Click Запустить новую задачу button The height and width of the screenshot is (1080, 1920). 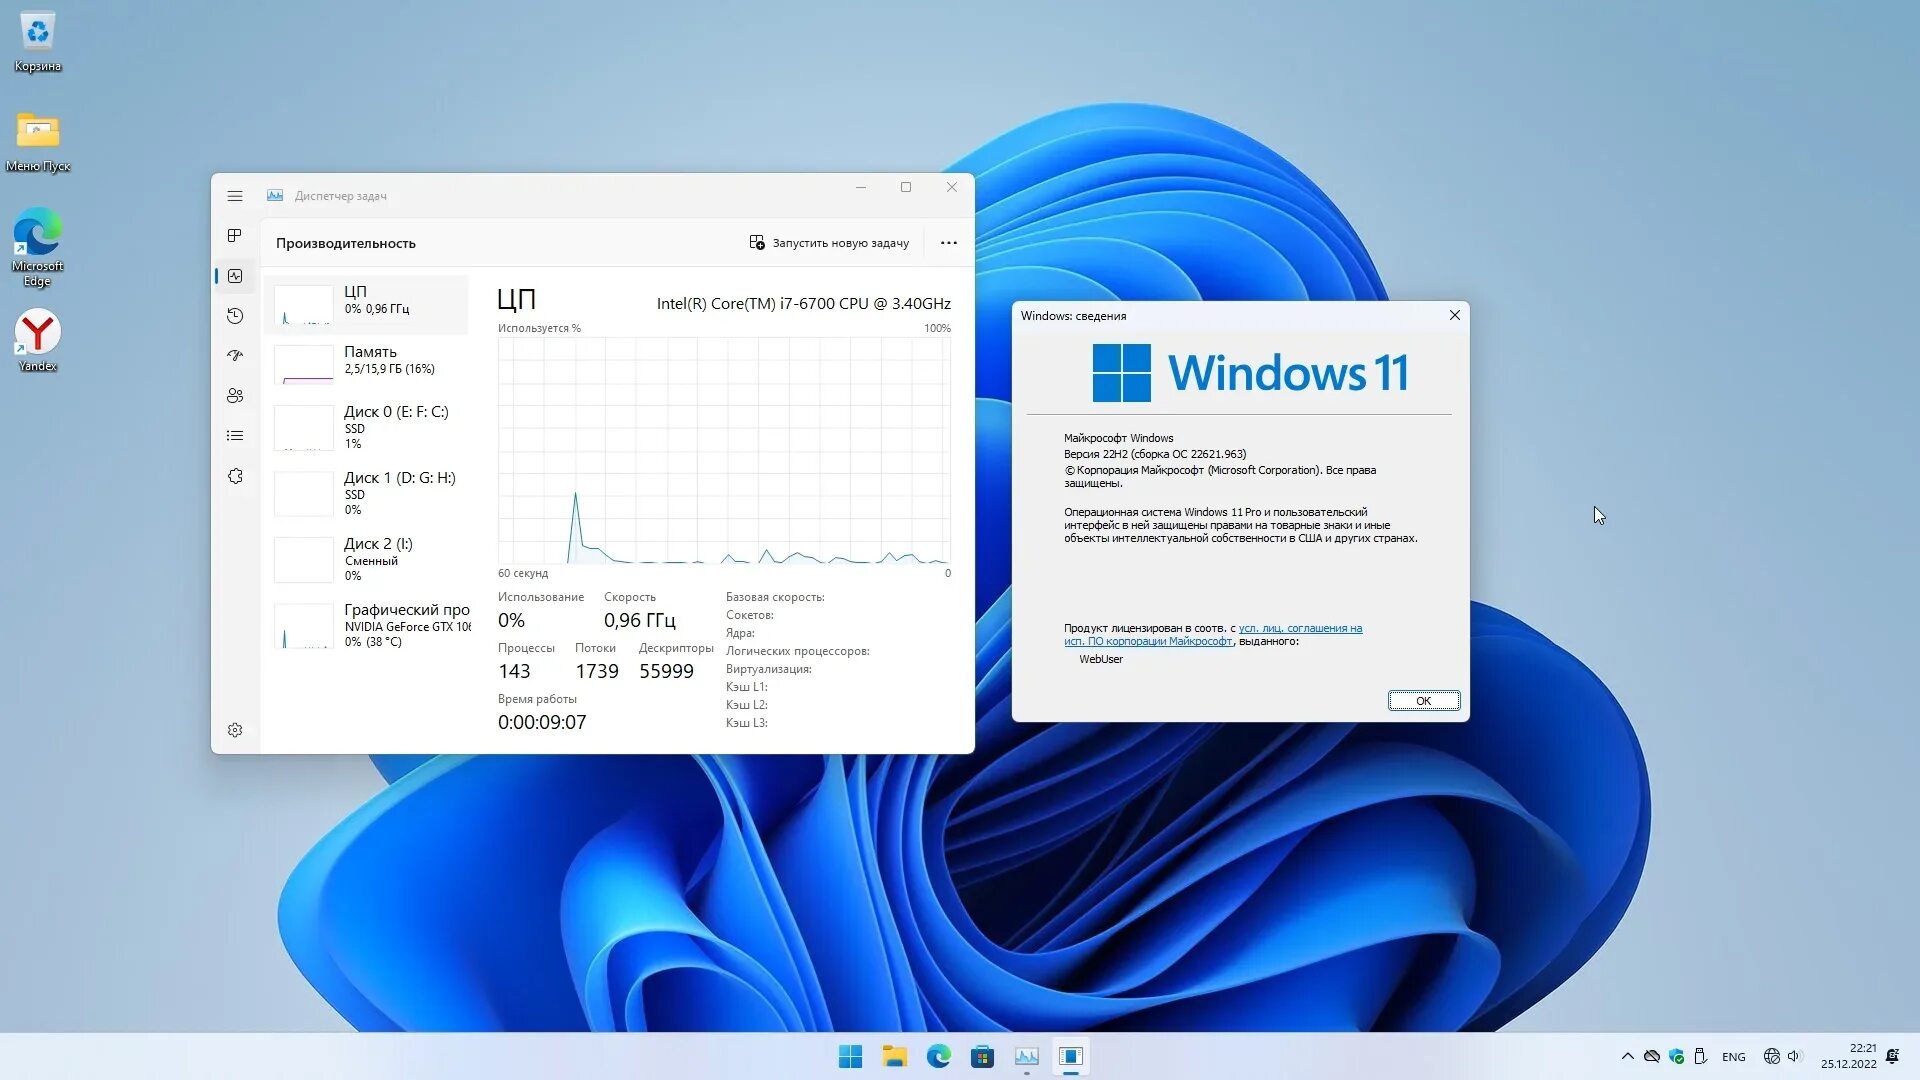pyautogui.click(x=829, y=243)
